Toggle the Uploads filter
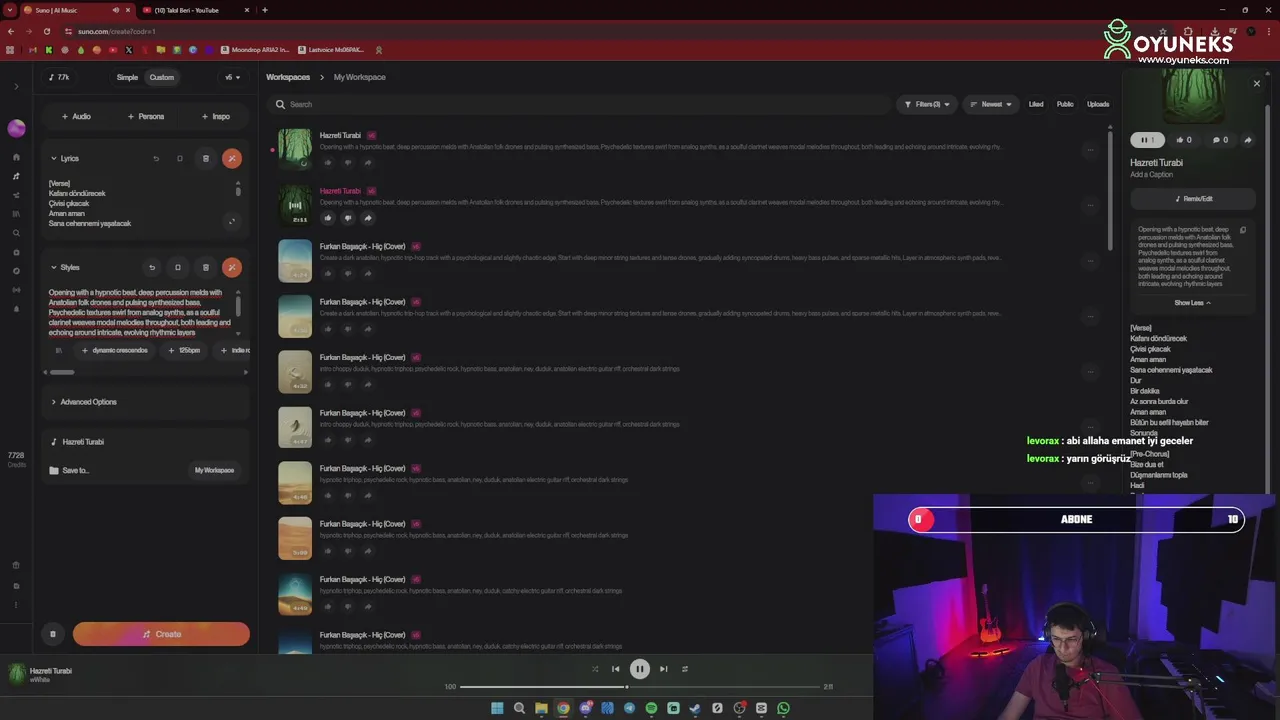Screen dimensions: 1280x720 (x=1098, y=104)
